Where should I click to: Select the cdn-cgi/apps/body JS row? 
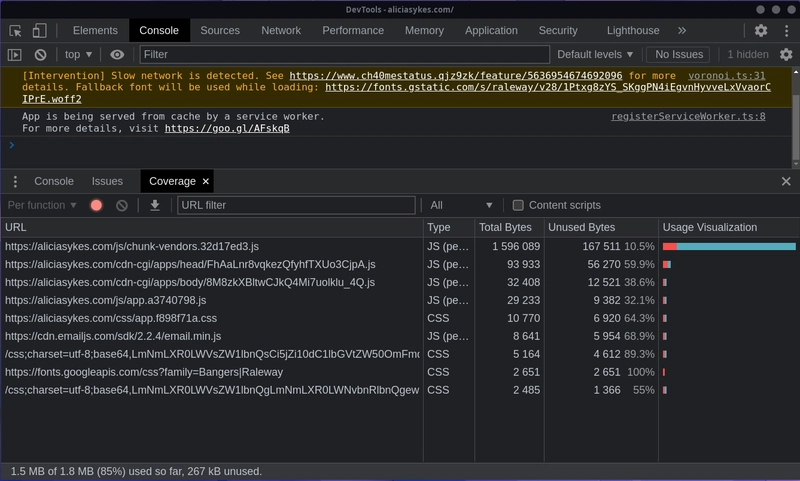pyautogui.click(x=400, y=282)
